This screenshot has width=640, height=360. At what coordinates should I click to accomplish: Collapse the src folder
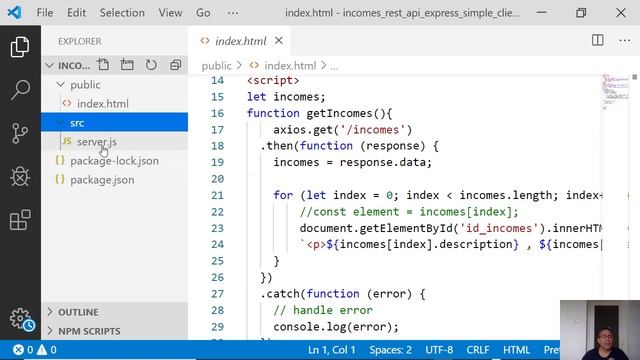[x=60, y=122]
